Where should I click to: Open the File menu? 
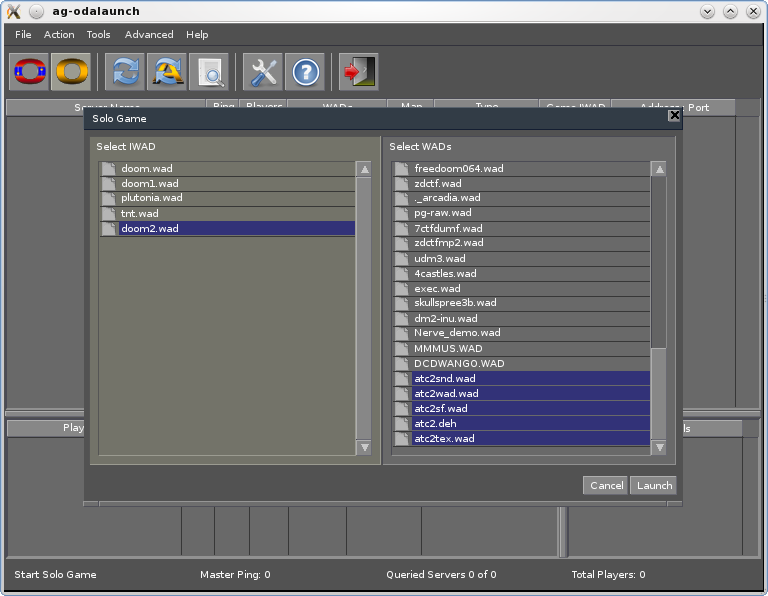[x=23, y=34]
